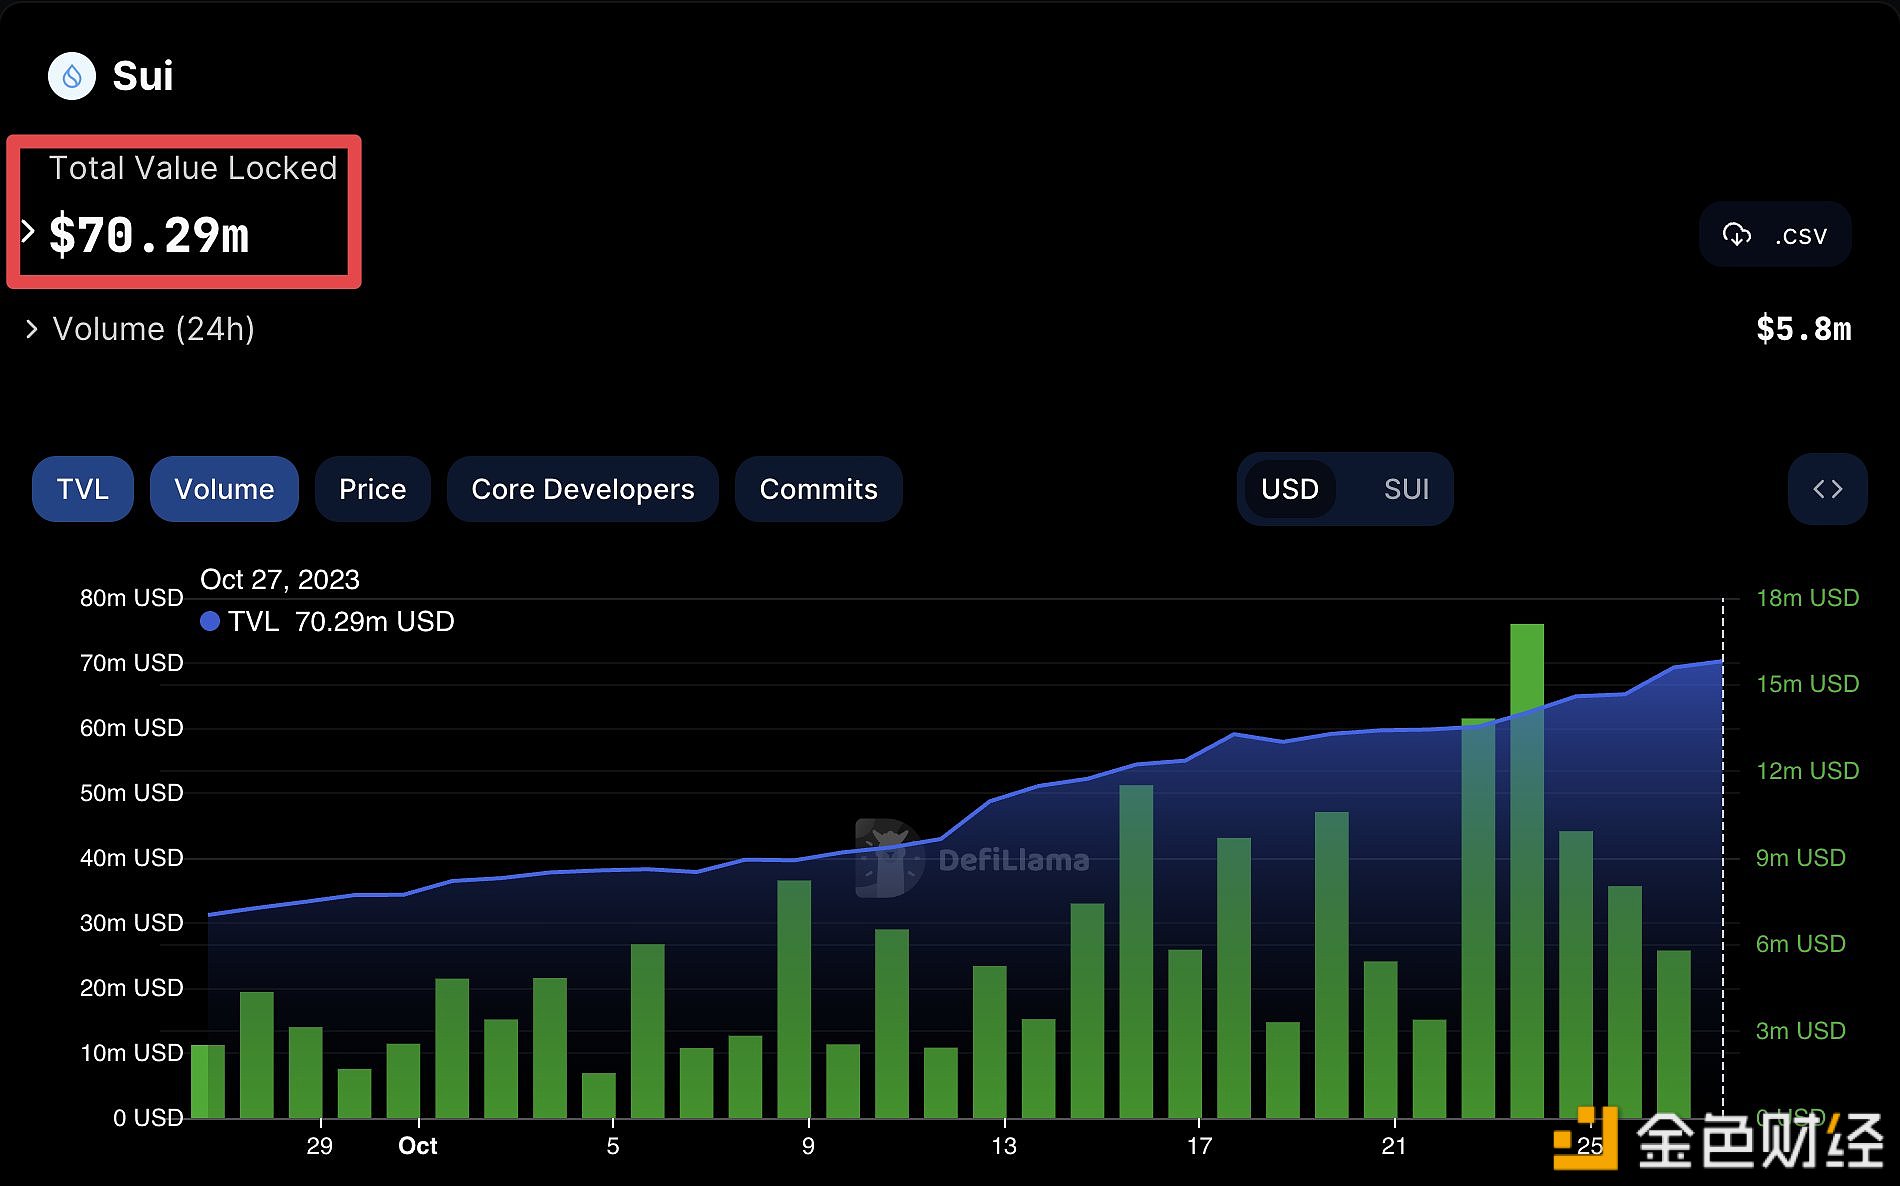Click the $70.29m TVL value

click(x=149, y=236)
